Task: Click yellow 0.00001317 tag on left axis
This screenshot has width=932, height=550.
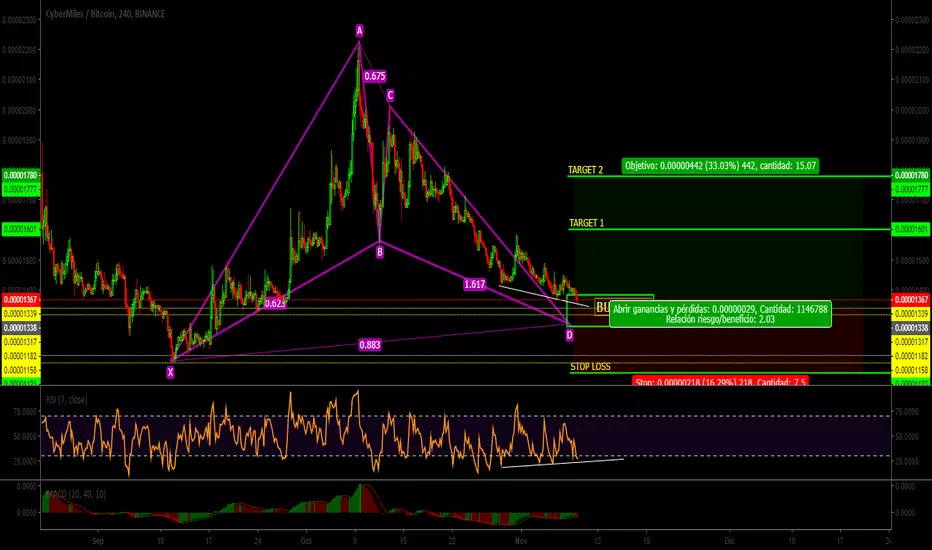Action: click(x=21, y=342)
